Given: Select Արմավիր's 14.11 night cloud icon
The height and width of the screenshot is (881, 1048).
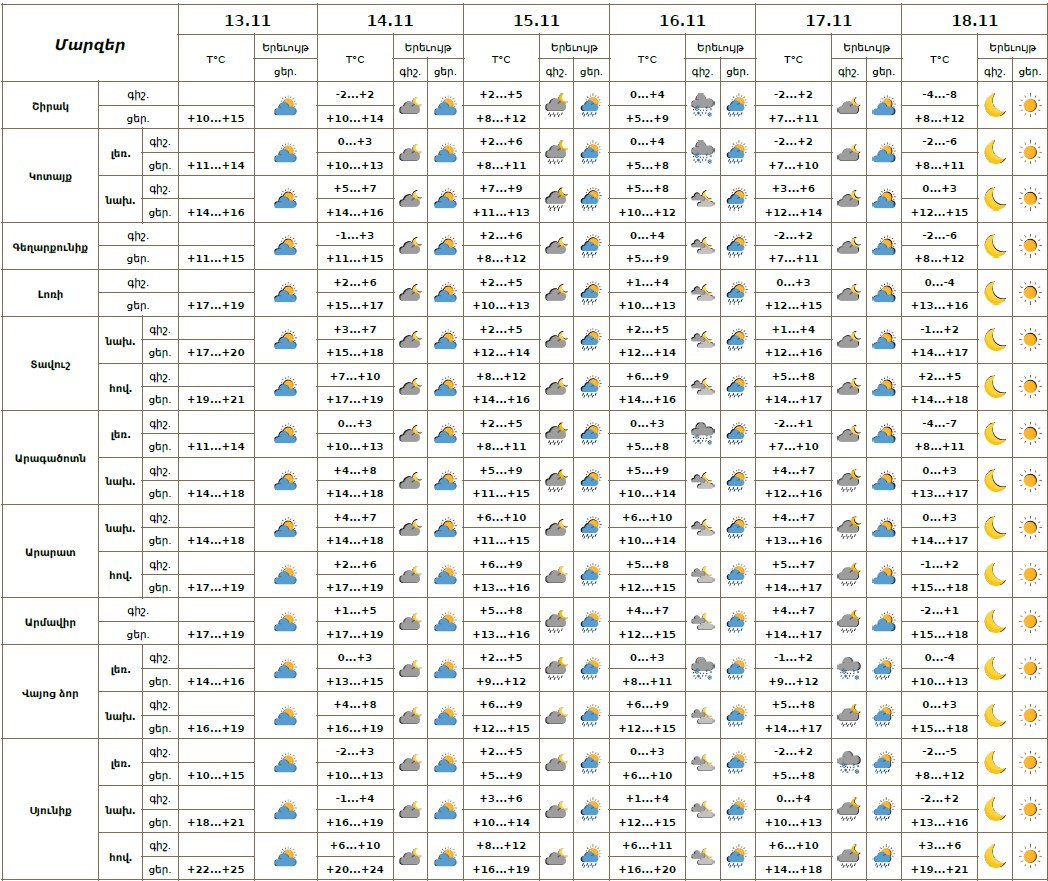Looking at the screenshot, I should [410, 622].
